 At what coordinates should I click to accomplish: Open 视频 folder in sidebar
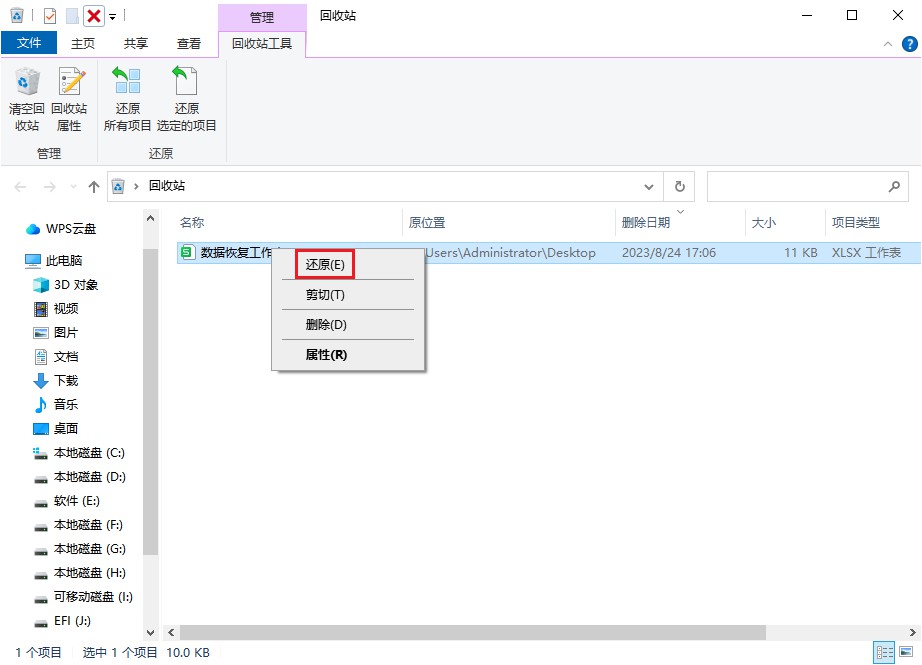click(x=56, y=309)
